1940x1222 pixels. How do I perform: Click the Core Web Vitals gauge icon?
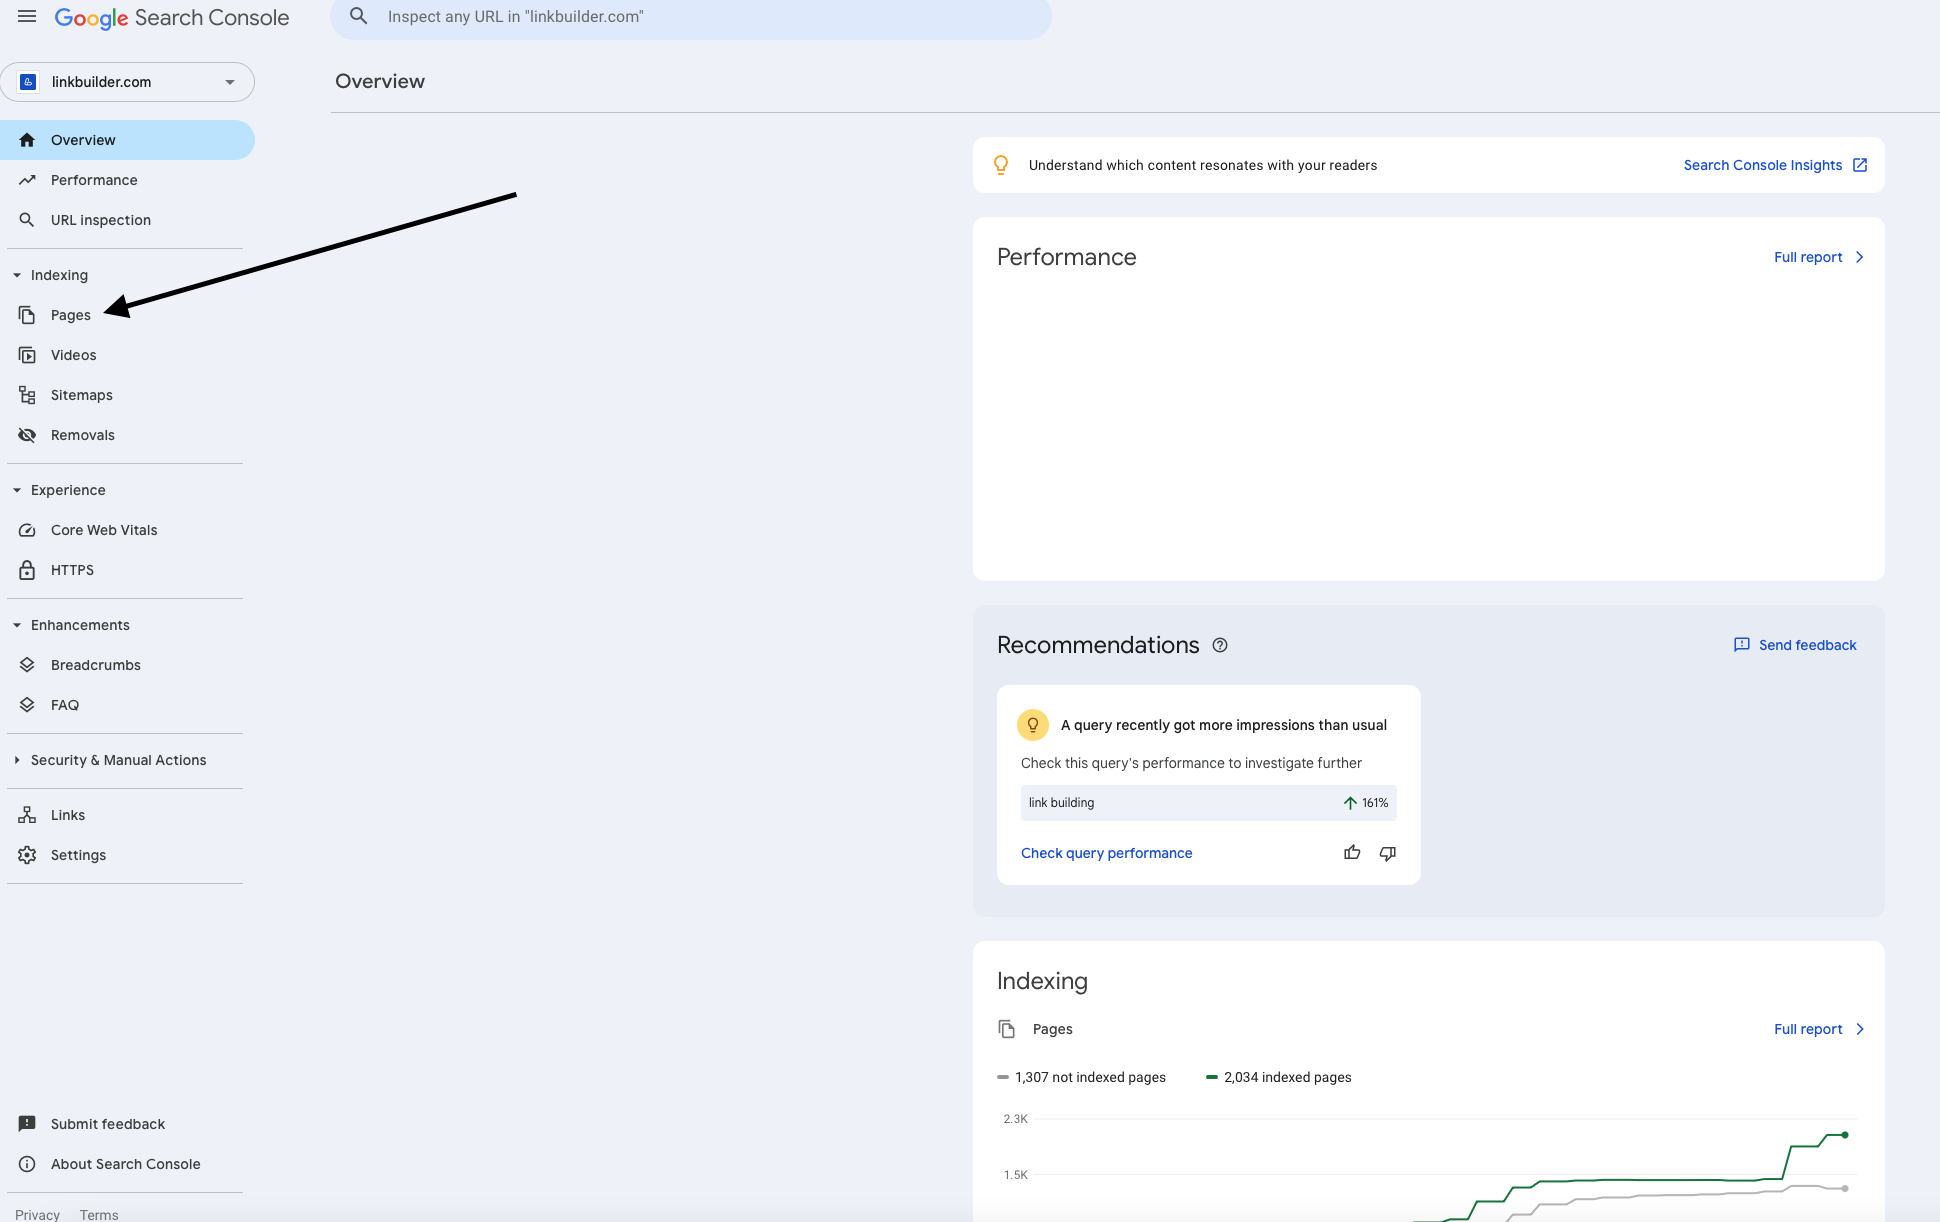[27, 530]
